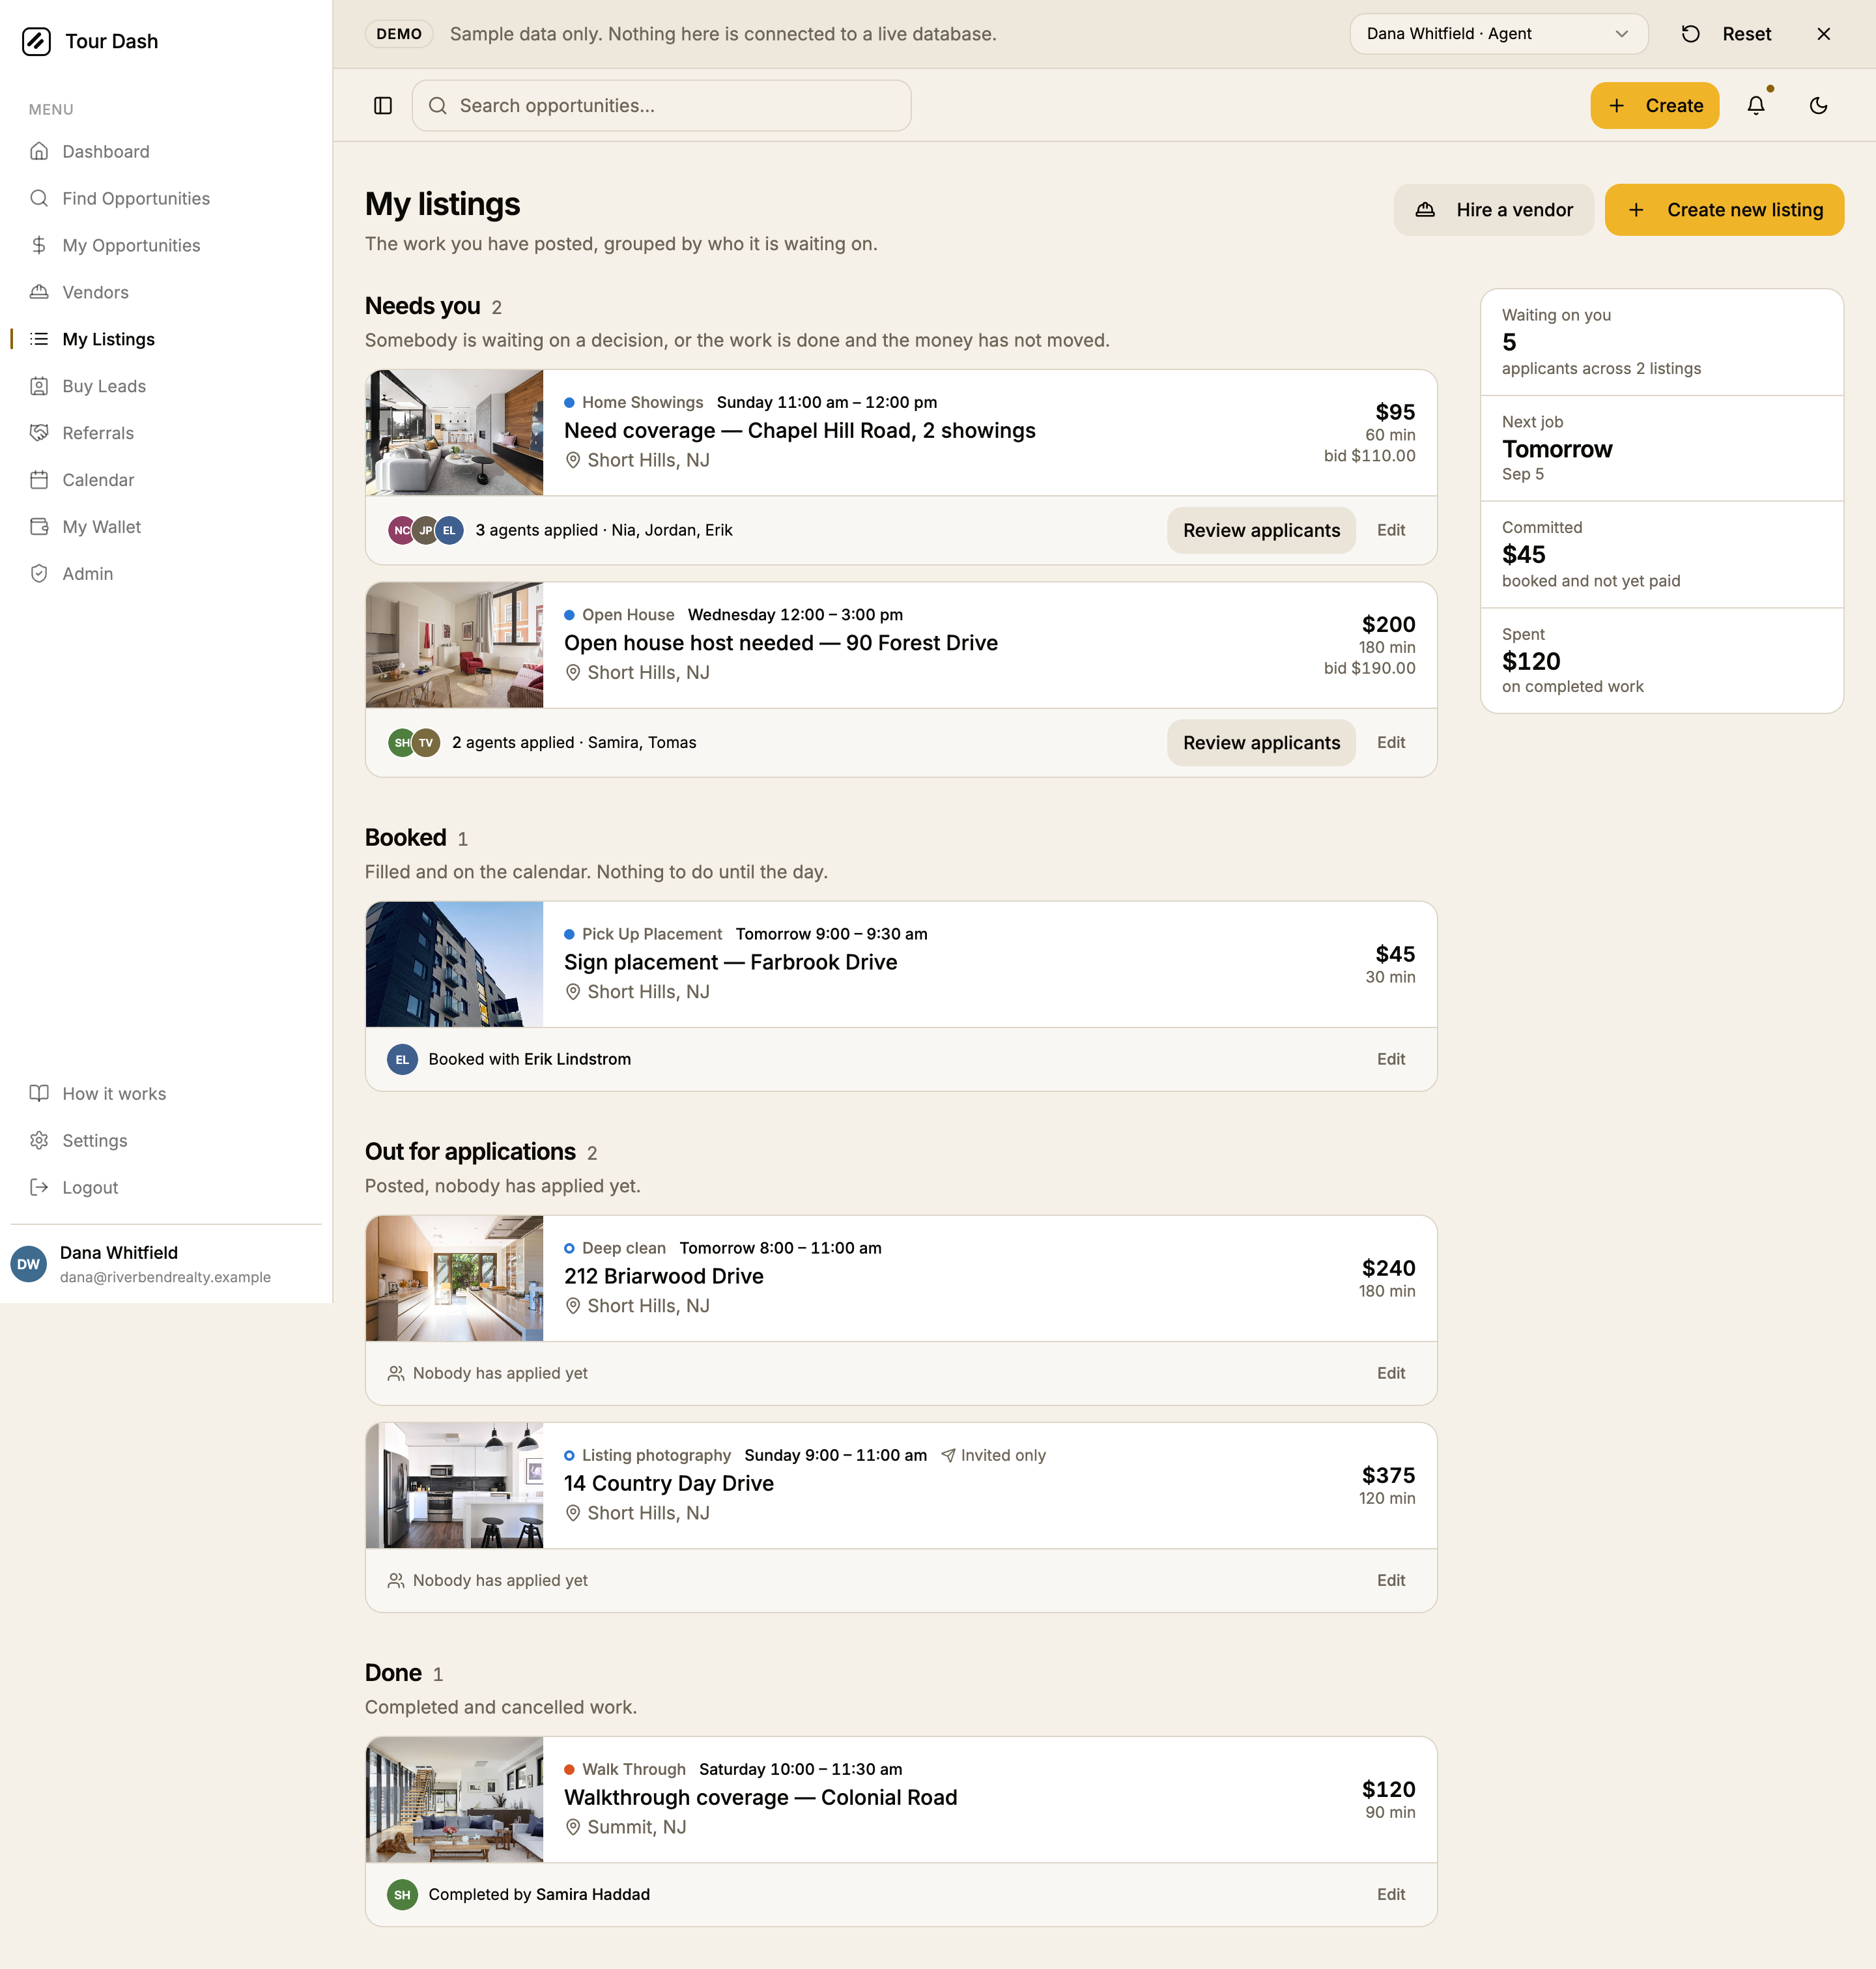Edit the 14 Country Day Drive listing
This screenshot has height=1969, width=1876.
click(1391, 1580)
